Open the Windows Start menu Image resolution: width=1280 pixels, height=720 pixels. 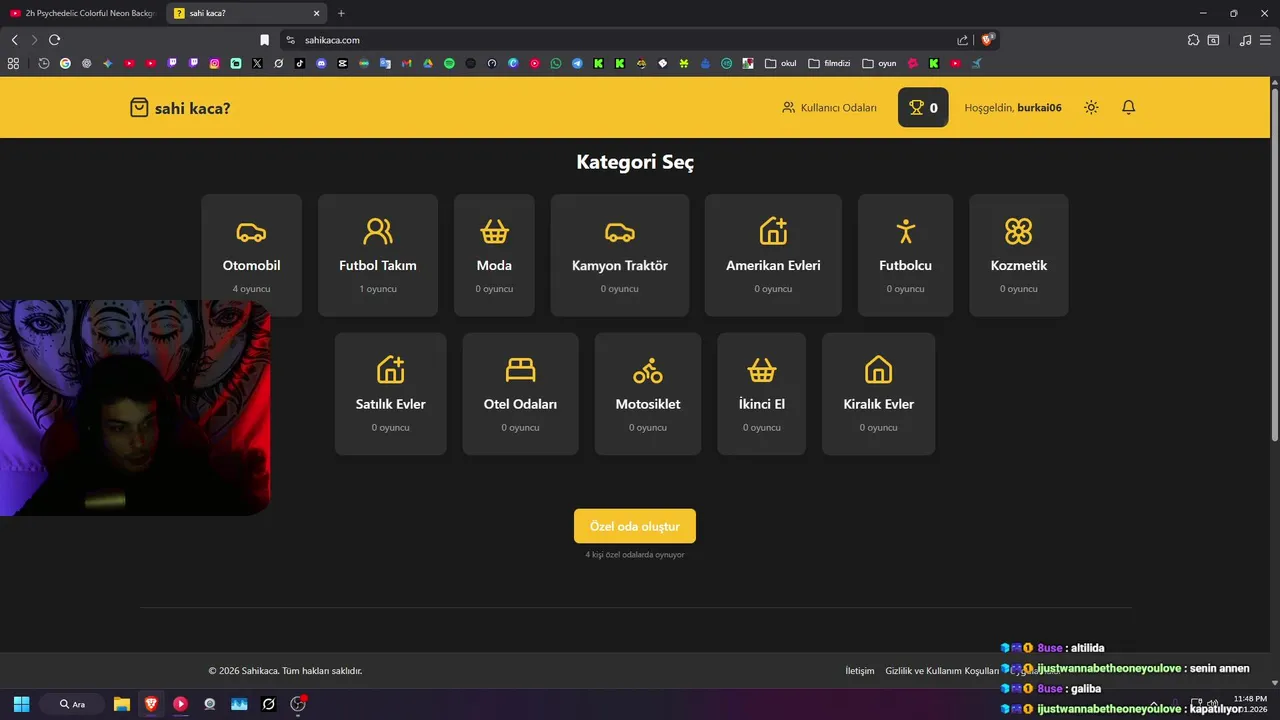[x=21, y=704]
